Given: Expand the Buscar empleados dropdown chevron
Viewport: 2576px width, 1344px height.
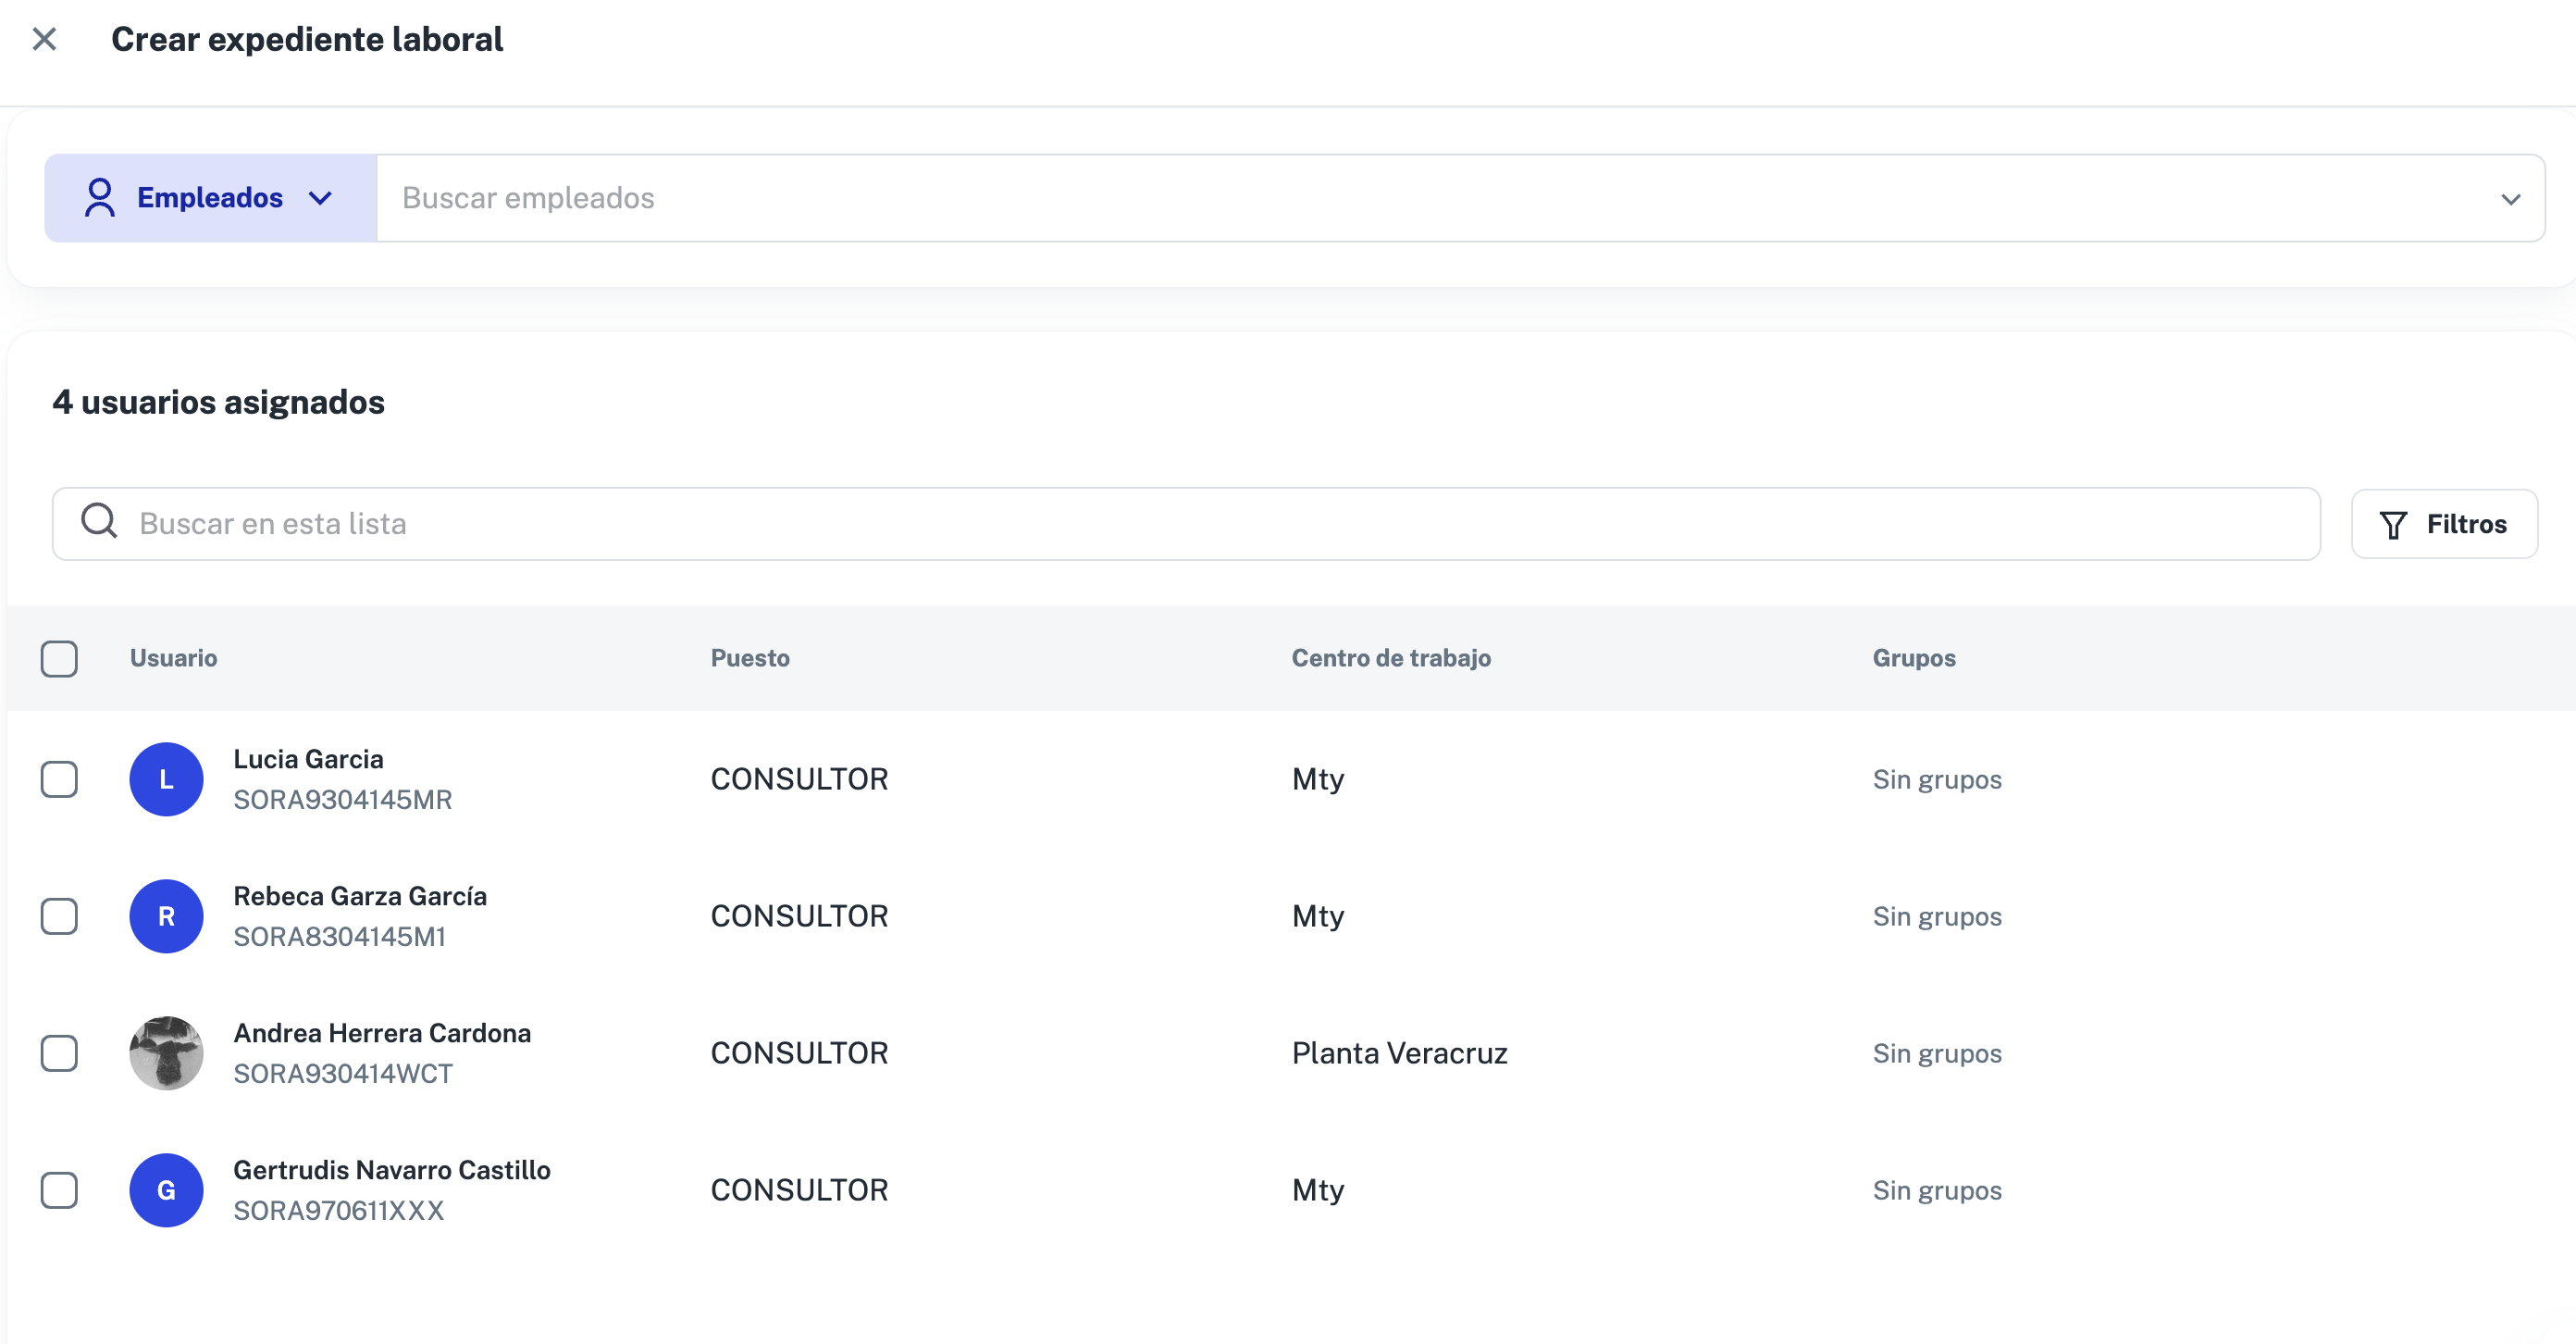Looking at the screenshot, I should click(x=2511, y=199).
